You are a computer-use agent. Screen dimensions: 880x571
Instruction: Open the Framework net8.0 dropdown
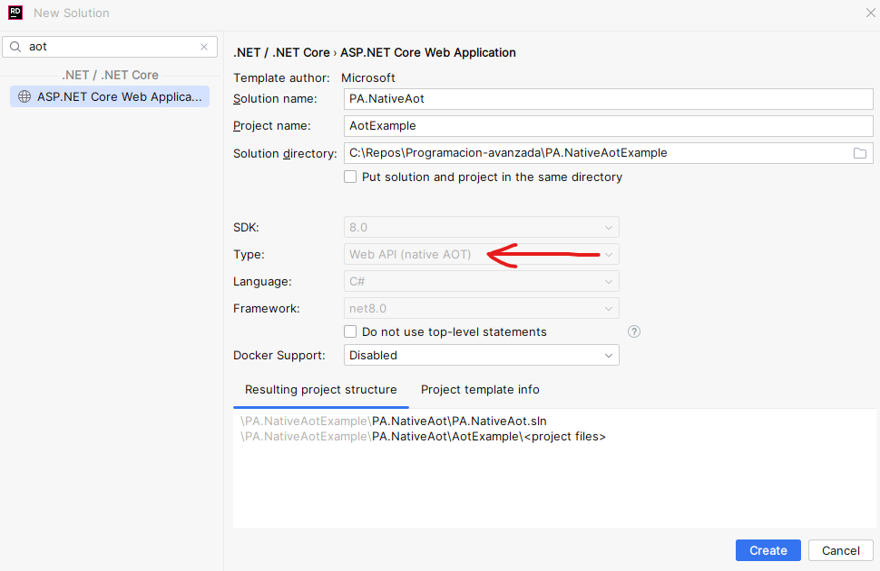[x=482, y=308]
